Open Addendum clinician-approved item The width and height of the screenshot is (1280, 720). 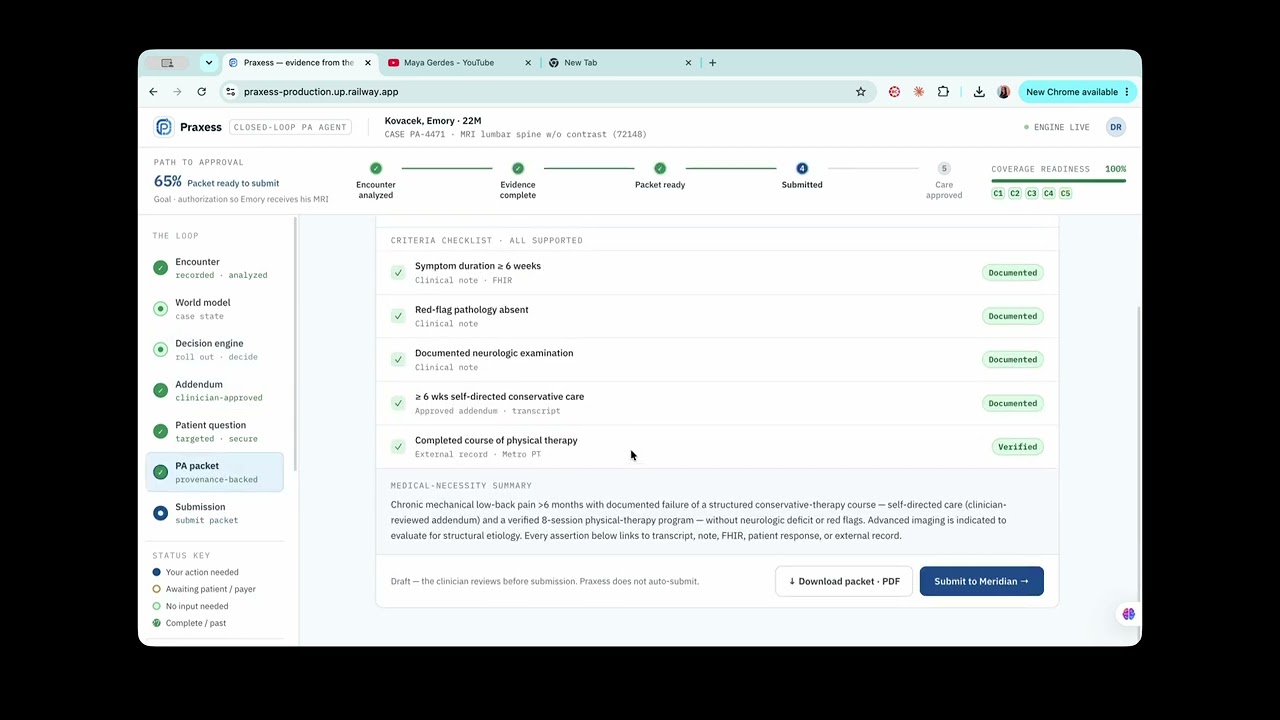215,391
